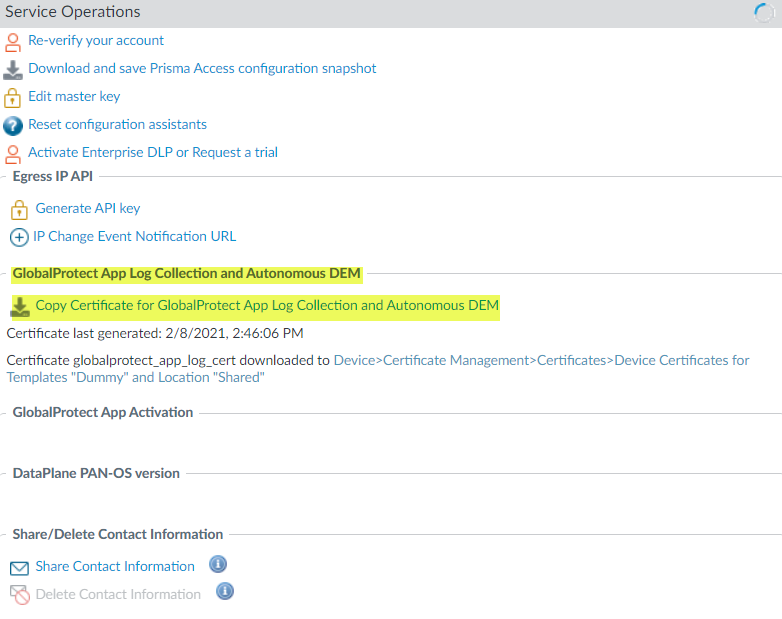
Task: Click the download icon for configuration snapshot
Action: [x=13, y=70]
